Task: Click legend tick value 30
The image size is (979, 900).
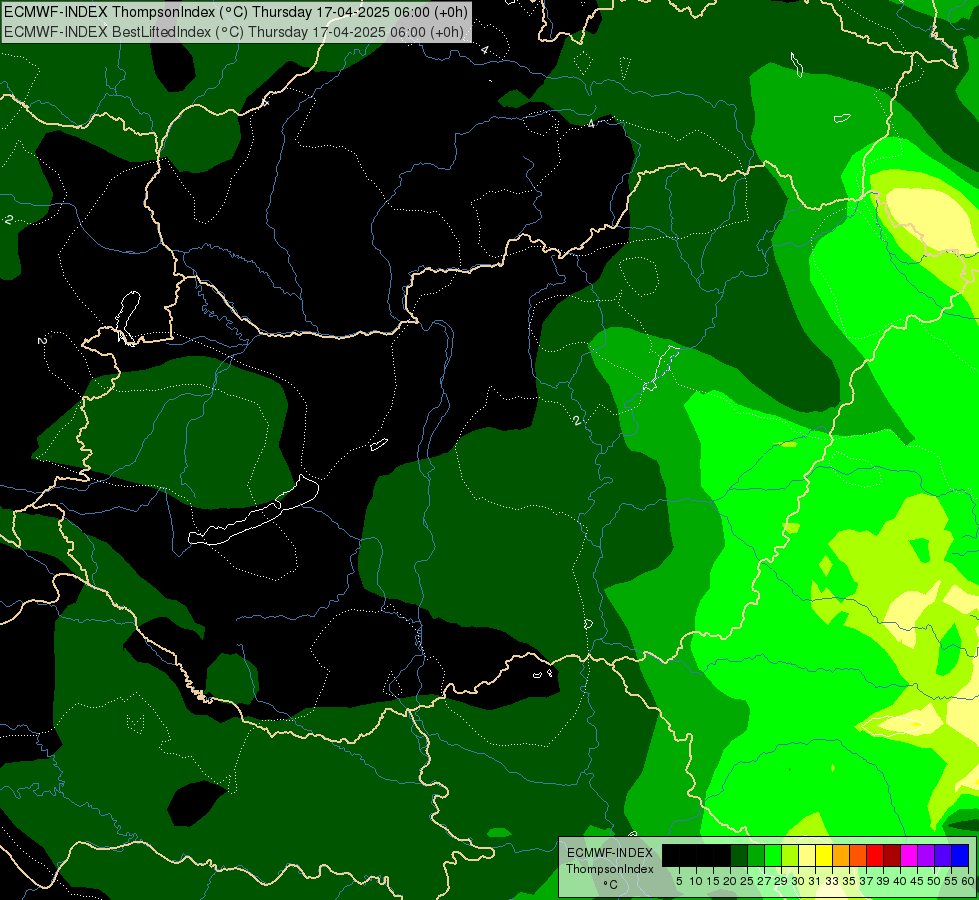Action: coord(799,881)
